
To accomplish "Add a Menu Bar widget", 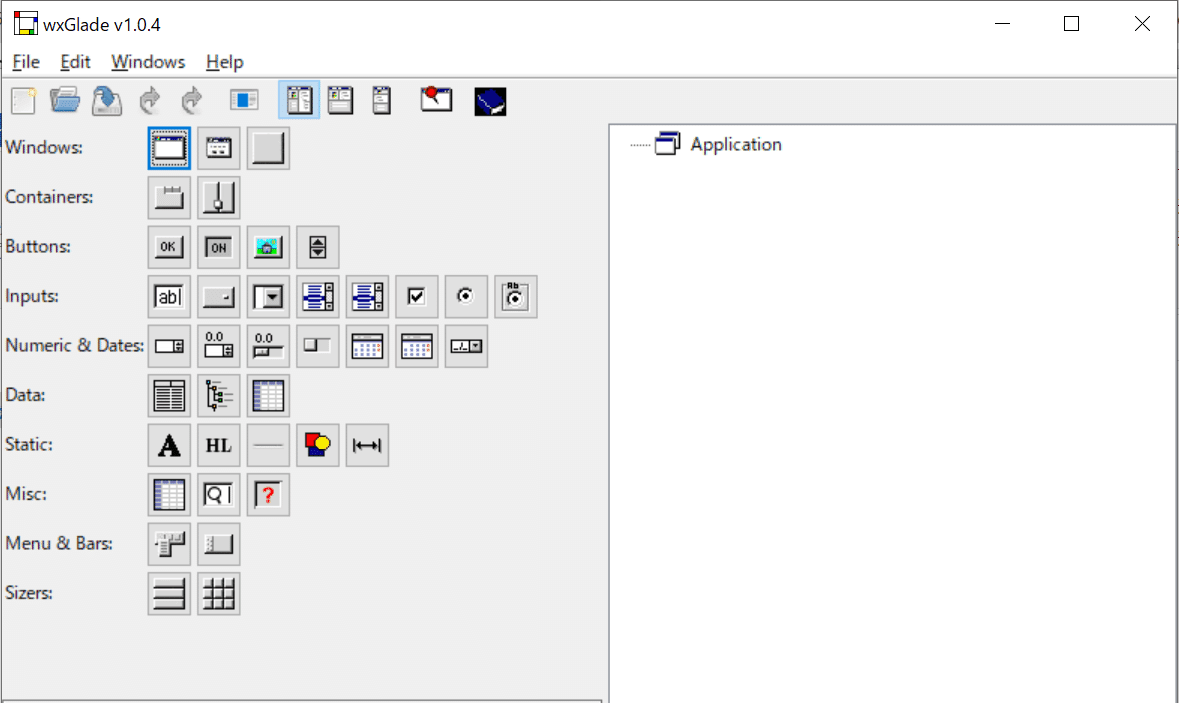I will [x=169, y=545].
